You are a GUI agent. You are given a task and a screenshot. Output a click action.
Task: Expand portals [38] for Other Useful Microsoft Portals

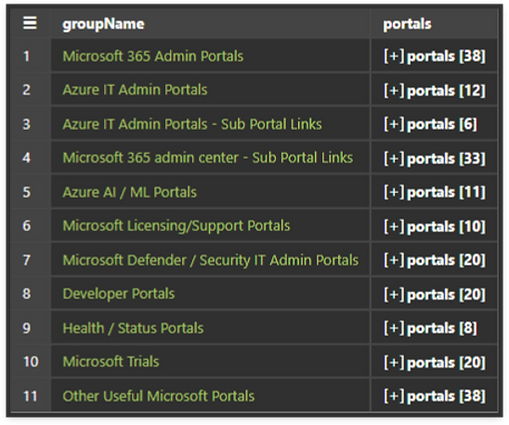tap(434, 396)
